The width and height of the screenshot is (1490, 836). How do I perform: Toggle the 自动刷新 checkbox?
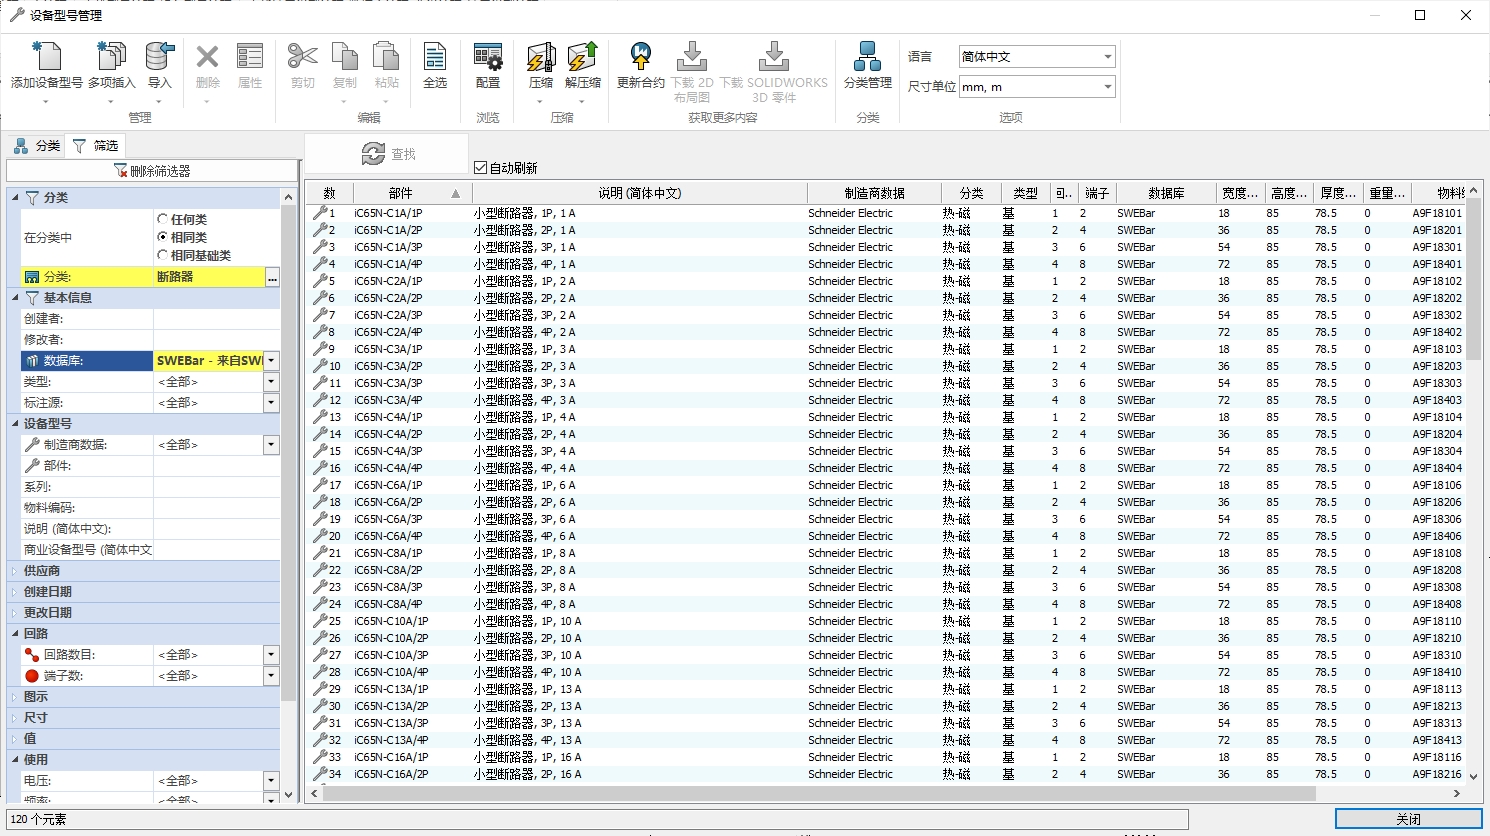481,168
